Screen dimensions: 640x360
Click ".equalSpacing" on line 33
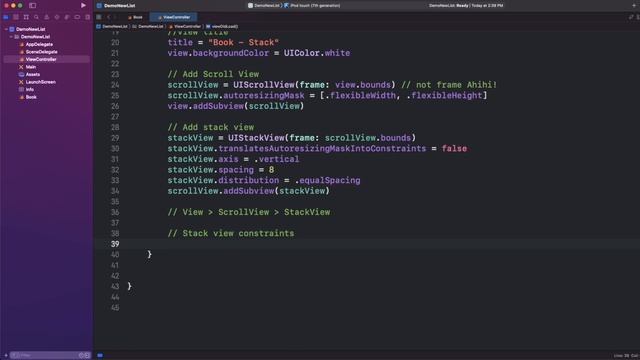point(328,180)
